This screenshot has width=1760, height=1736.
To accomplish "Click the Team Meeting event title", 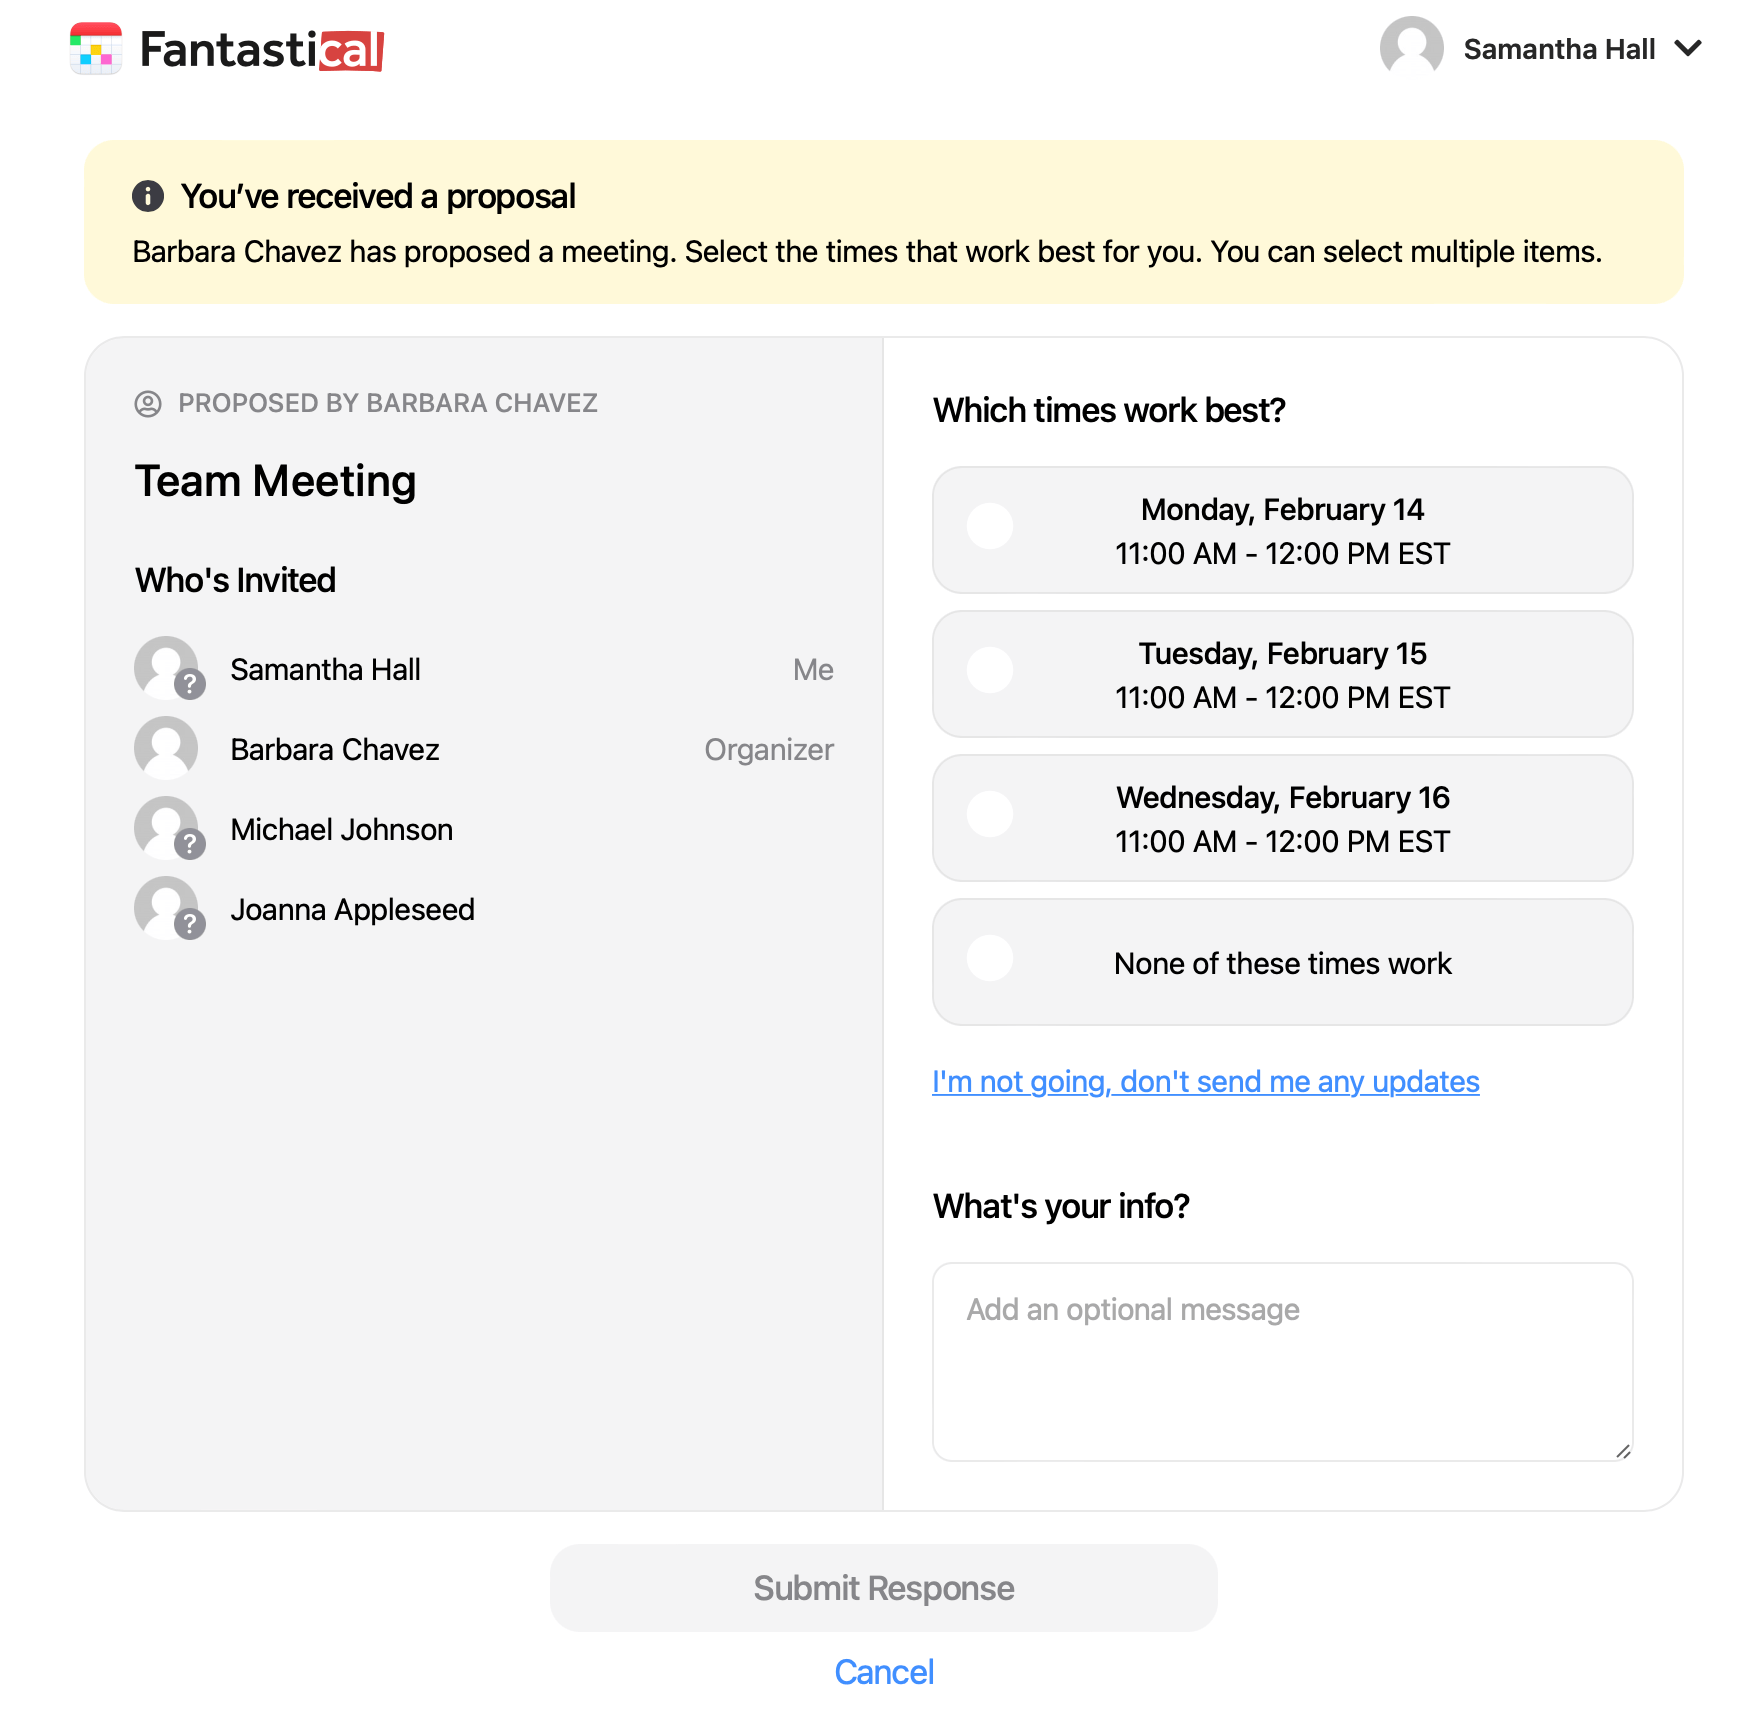I will [275, 481].
